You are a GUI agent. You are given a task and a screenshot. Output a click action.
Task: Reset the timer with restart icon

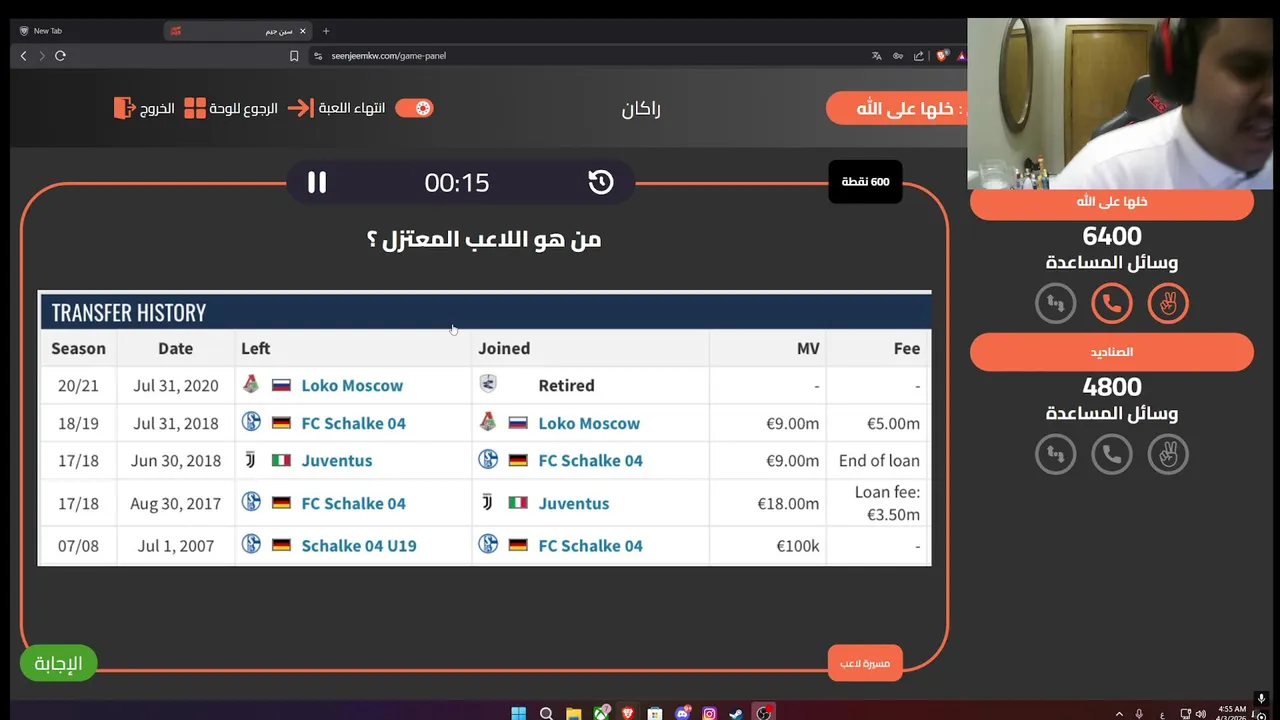601,182
